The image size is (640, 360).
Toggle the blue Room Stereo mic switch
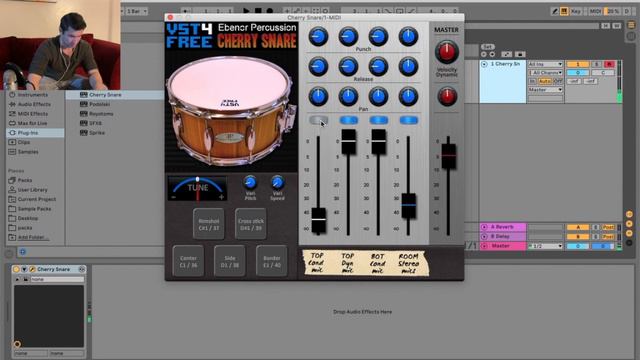[x=409, y=120]
